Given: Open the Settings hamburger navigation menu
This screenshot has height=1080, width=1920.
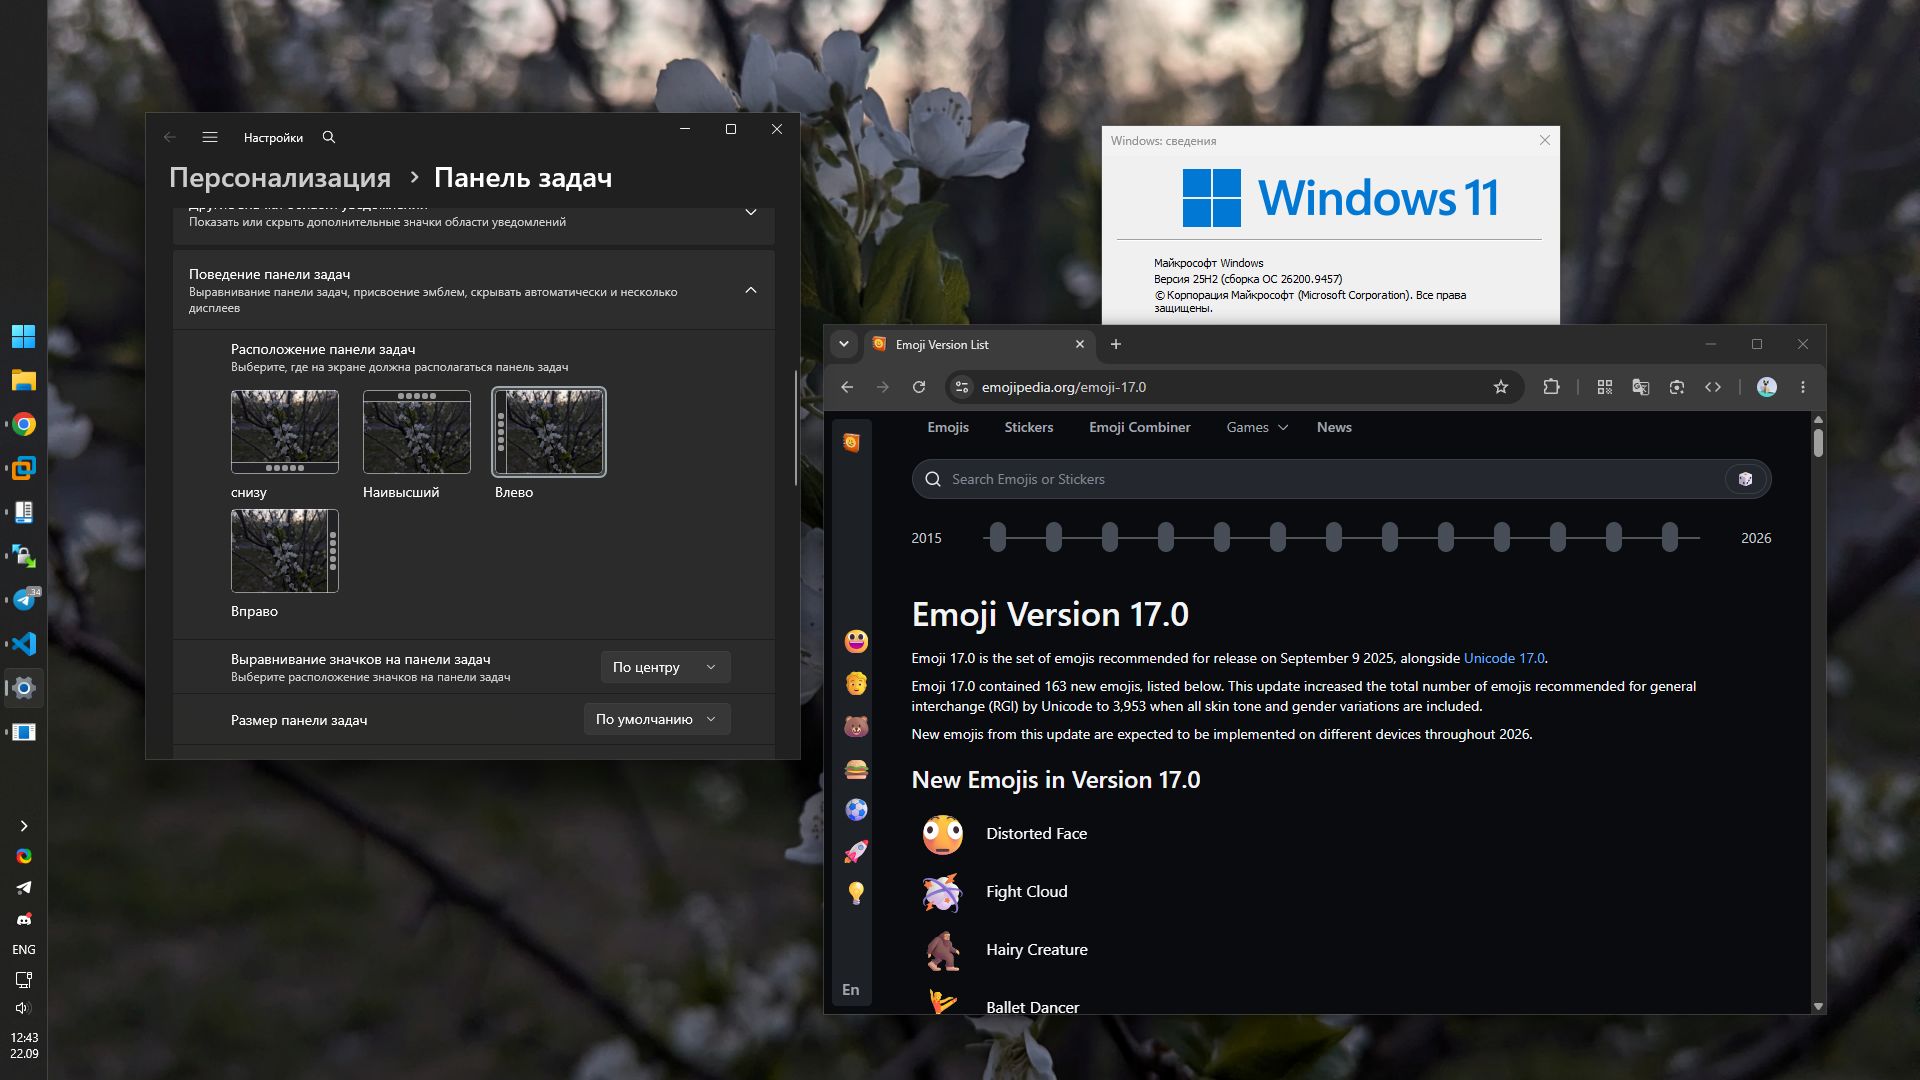Looking at the screenshot, I should coord(210,137).
